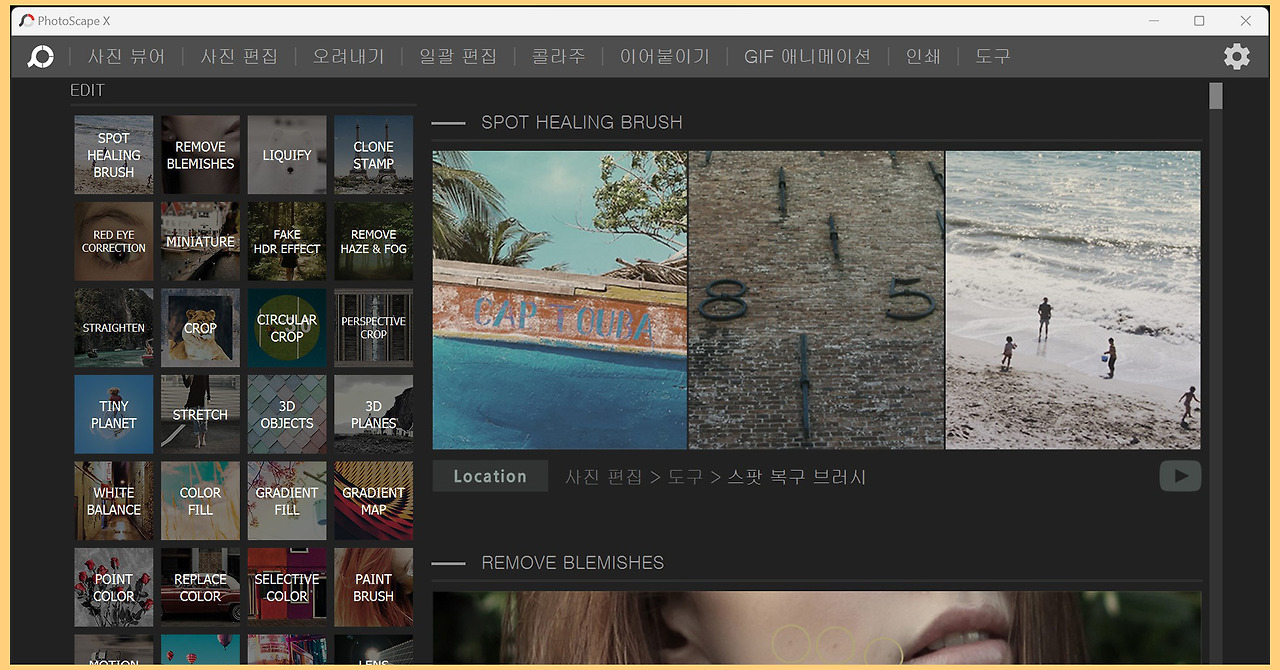Open the Circular Crop tile
Screen dimensions: 1280x670
click(x=287, y=328)
